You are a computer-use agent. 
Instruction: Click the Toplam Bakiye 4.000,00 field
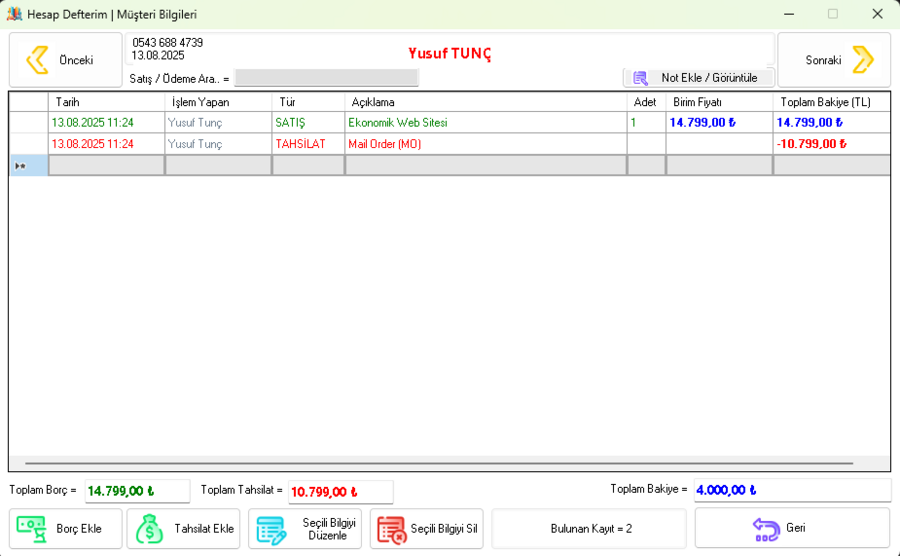[792, 490]
